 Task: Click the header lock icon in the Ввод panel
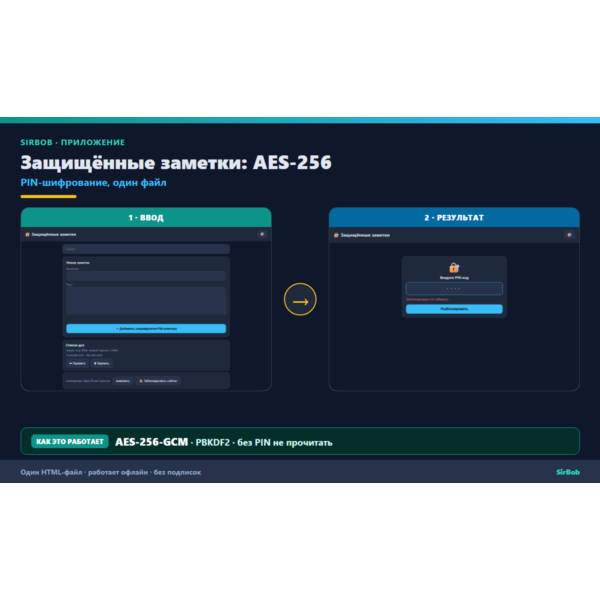(27, 235)
